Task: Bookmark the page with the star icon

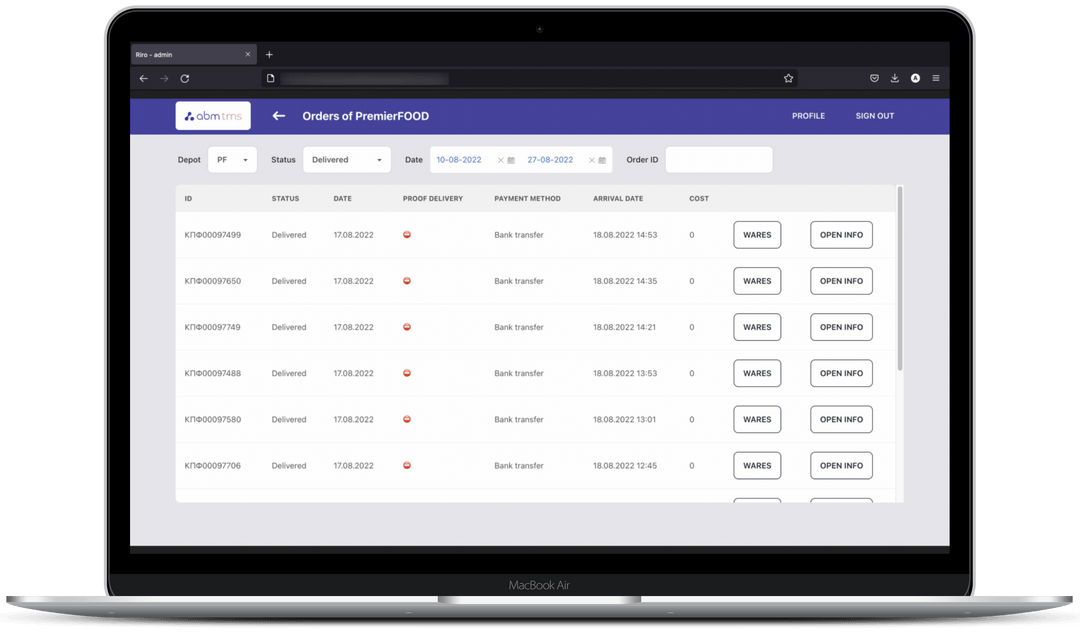Action: [789, 78]
